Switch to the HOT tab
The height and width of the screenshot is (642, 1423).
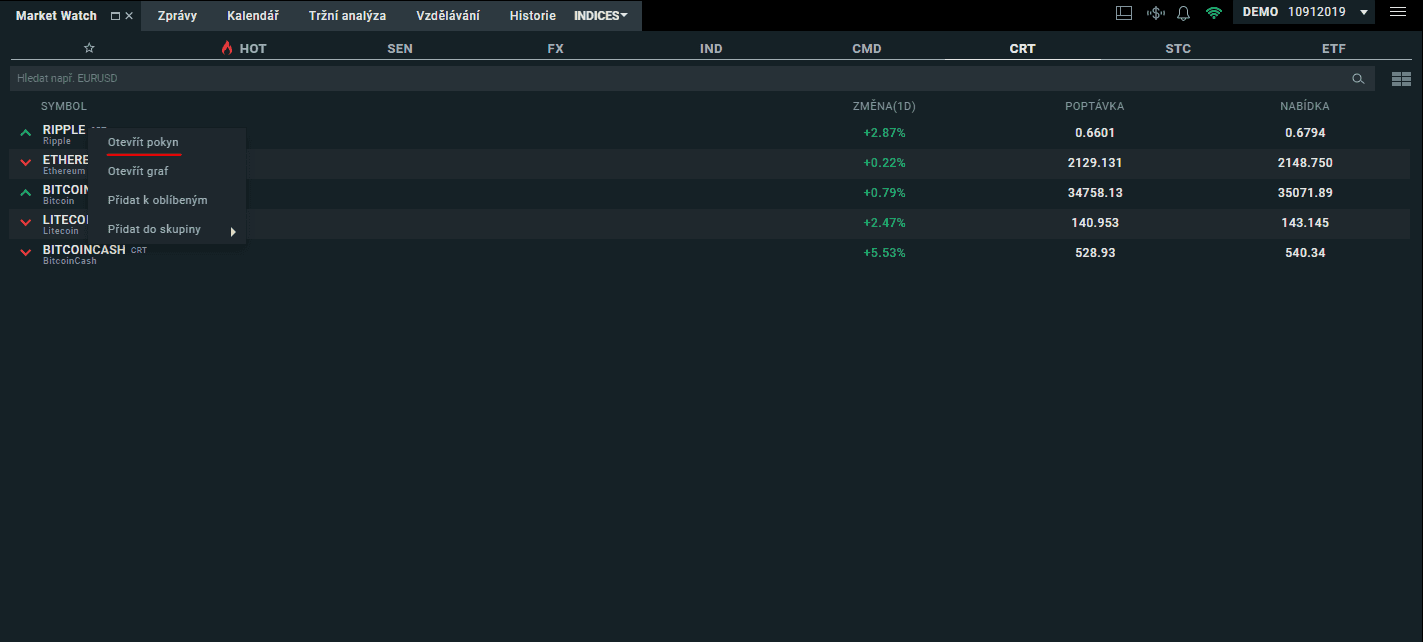click(244, 48)
